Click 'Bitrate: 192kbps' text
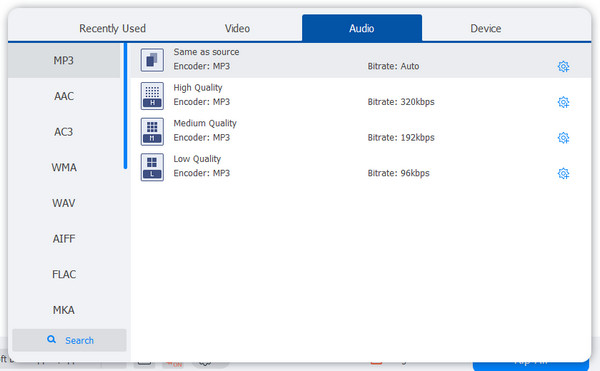 tap(401, 137)
